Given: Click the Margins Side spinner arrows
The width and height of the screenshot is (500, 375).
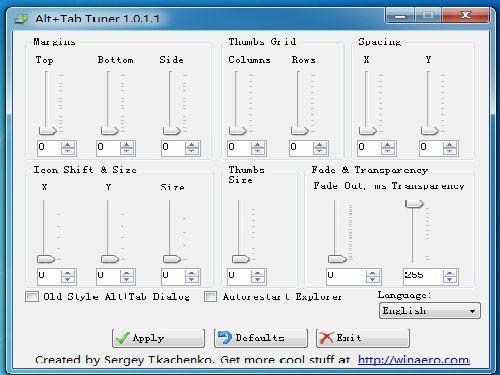Looking at the screenshot, I should (x=192, y=148).
